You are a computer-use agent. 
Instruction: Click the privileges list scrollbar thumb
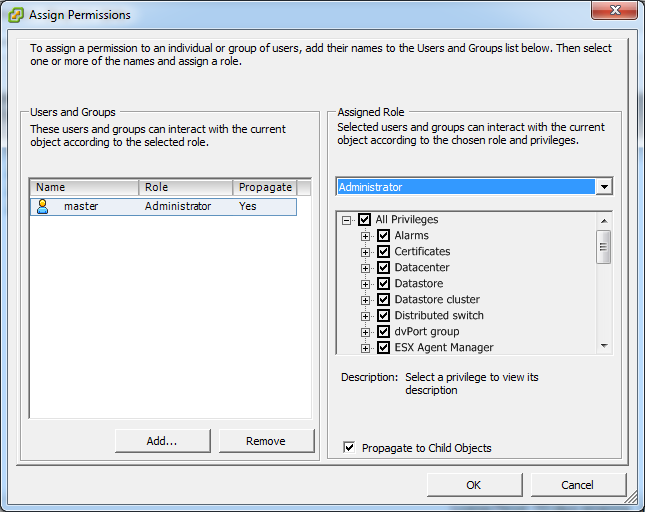click(x=603, y=247)
